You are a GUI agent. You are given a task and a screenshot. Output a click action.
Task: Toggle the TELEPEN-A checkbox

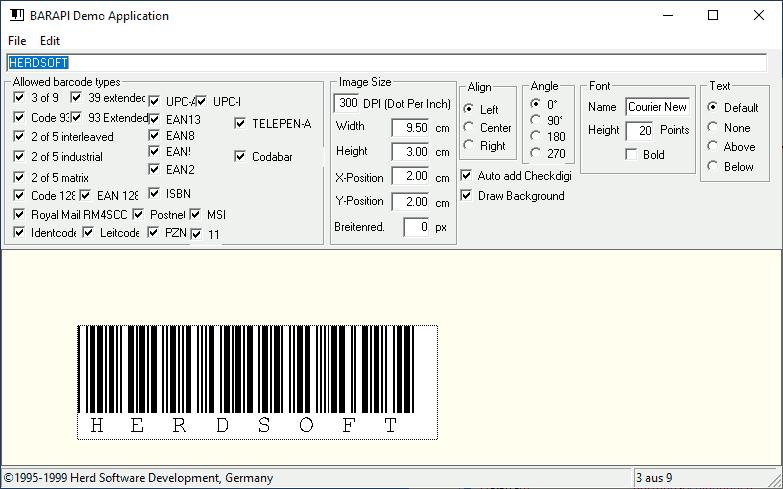240,123
